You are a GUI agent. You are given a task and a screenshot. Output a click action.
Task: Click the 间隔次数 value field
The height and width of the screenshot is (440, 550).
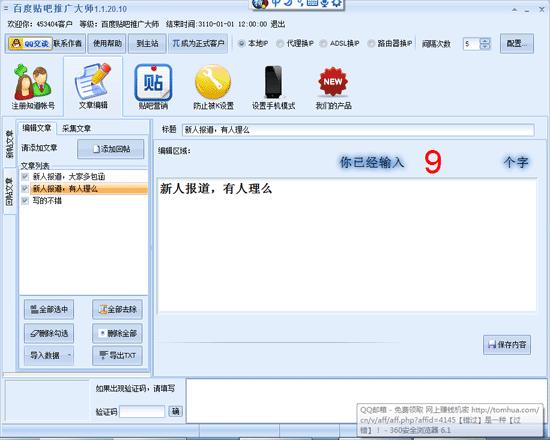[x=471, y=44]
